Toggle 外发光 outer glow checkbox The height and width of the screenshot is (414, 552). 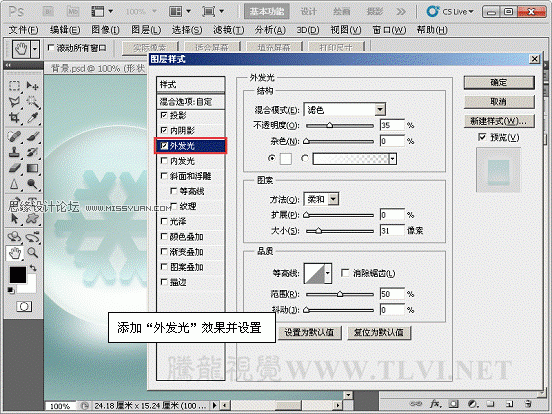pos(164,146)
